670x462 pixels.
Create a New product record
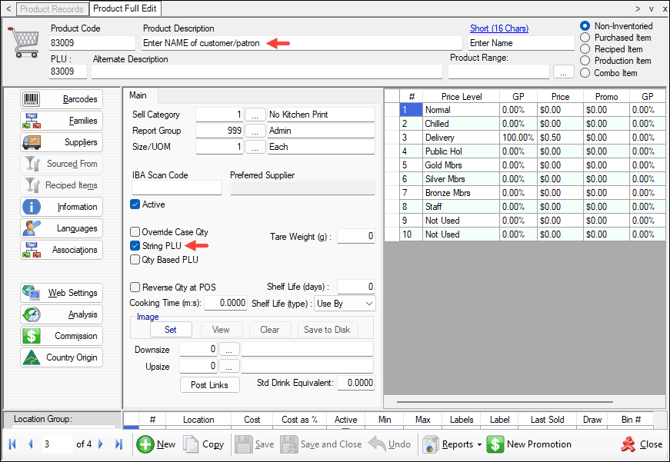(156, 444)
